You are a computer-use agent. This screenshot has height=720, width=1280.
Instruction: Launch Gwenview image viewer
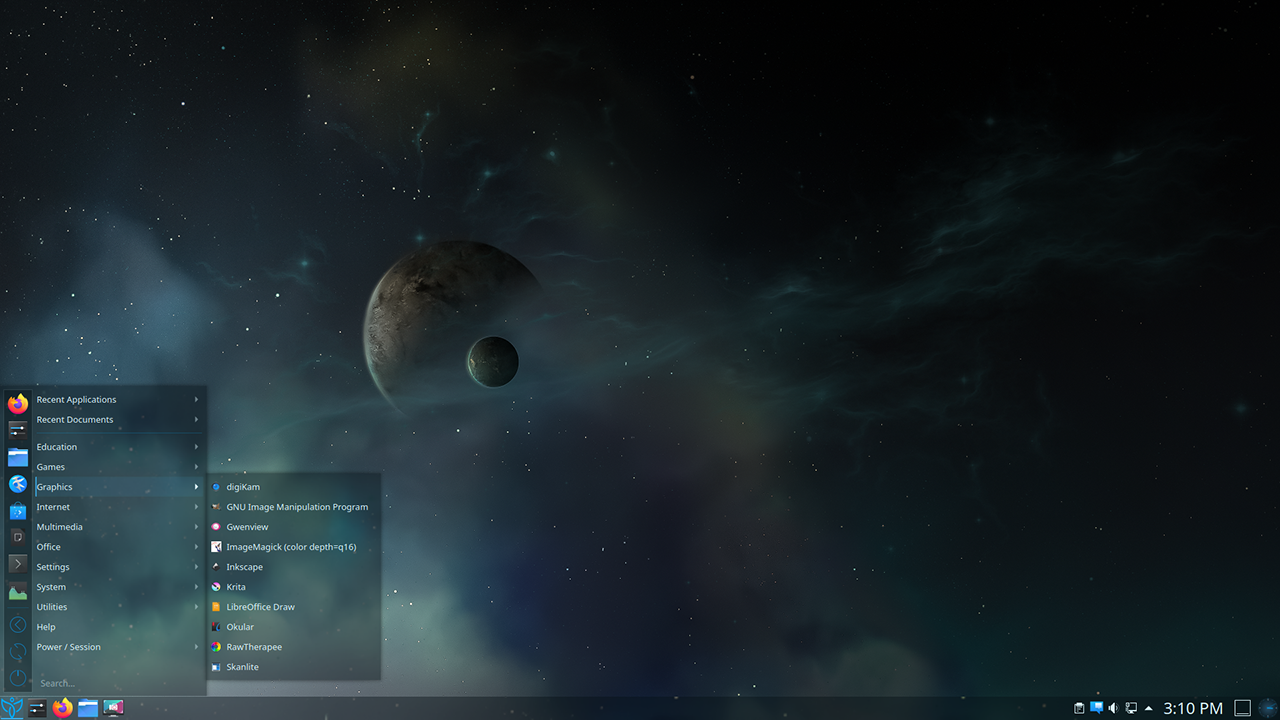294,527
